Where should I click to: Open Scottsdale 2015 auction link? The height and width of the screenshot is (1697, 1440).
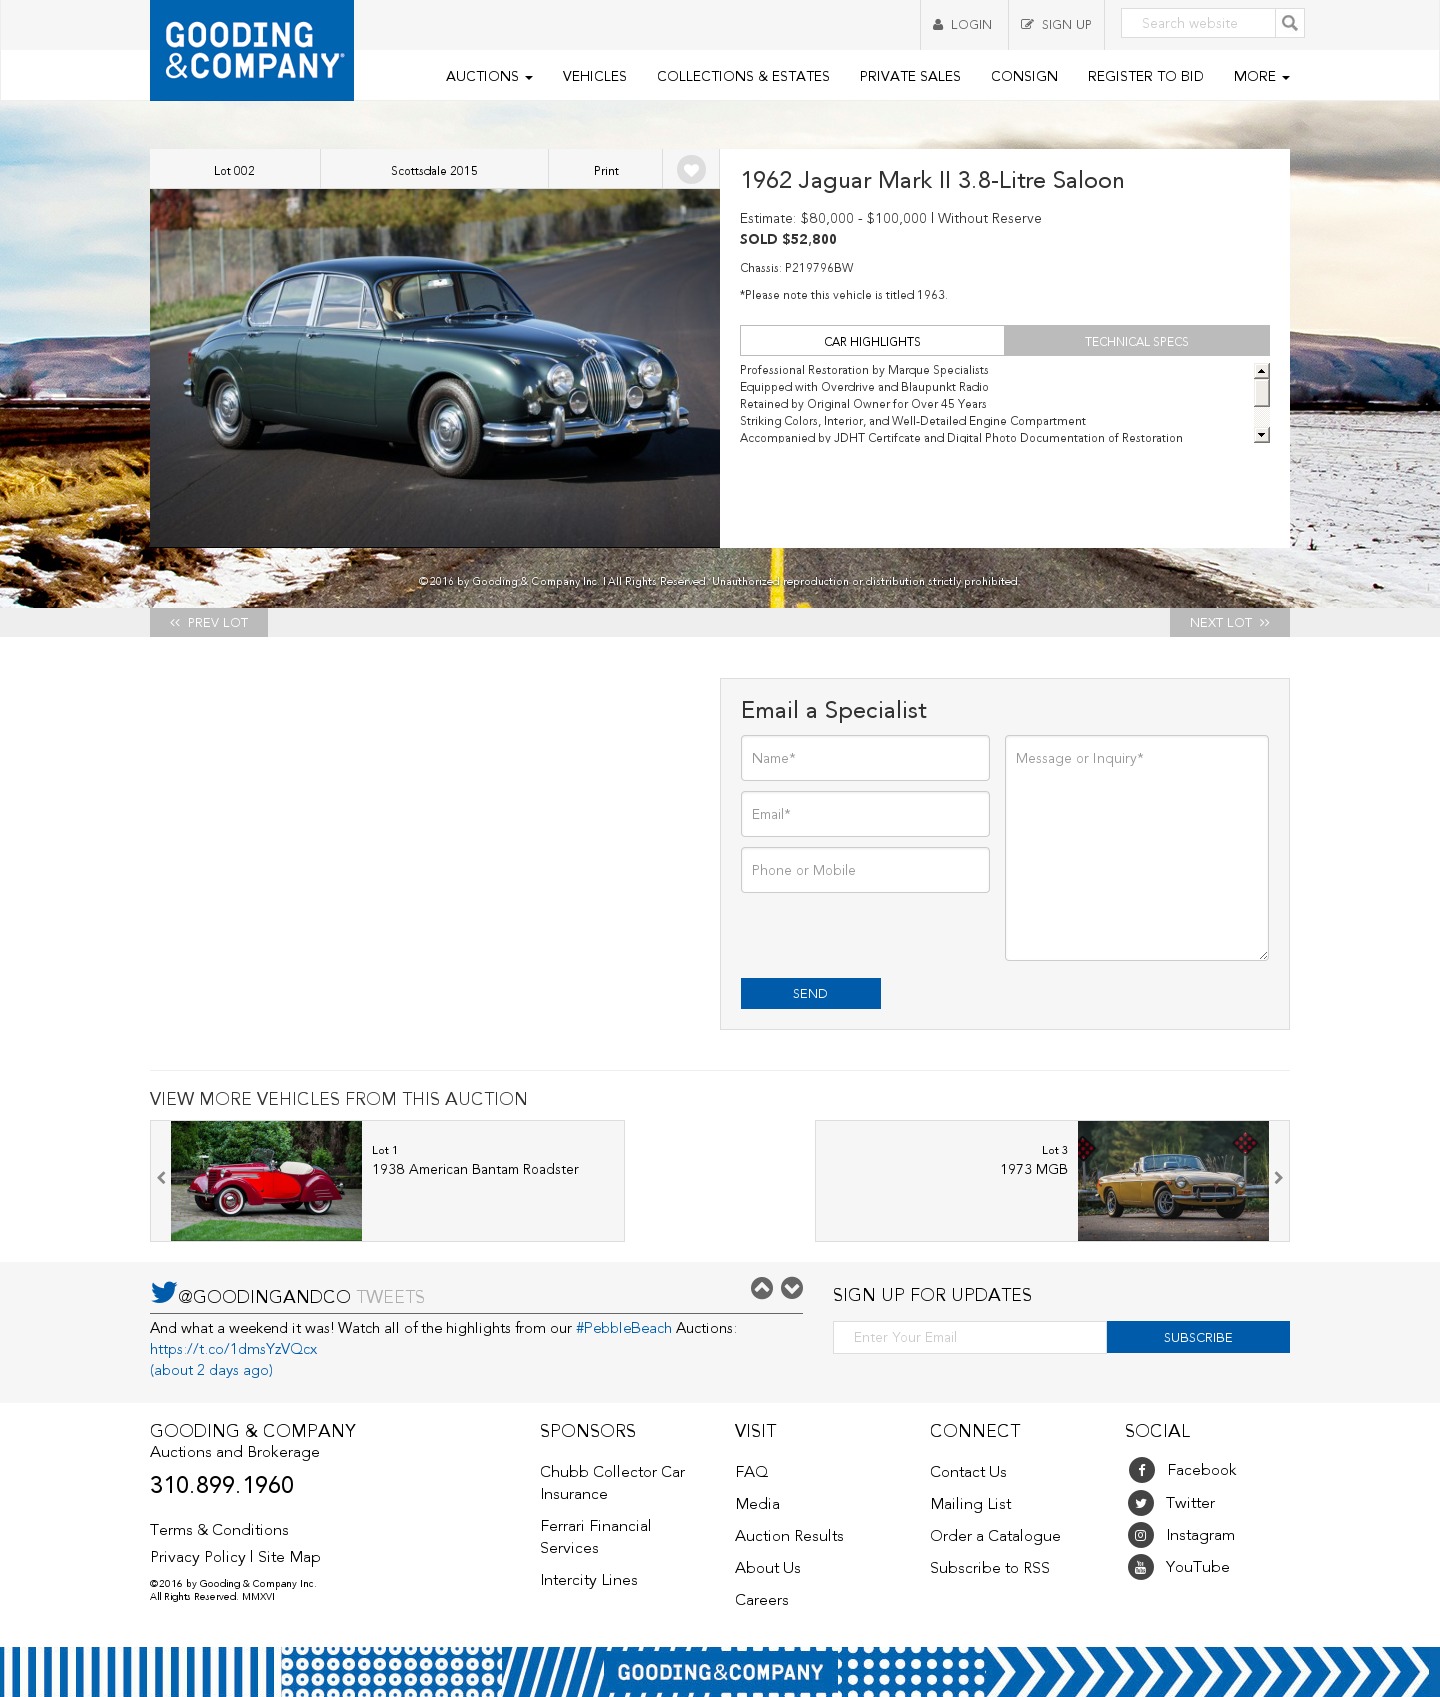pyautogui.click(x=434, y=170)
